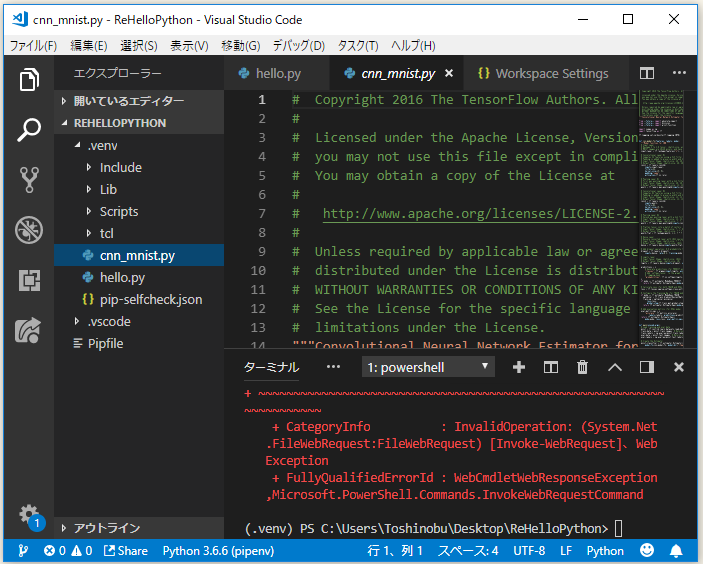The width and height of the screenshot is (703, 564).
Task: Open the Explorer view in activity bar
Action: 29,79
